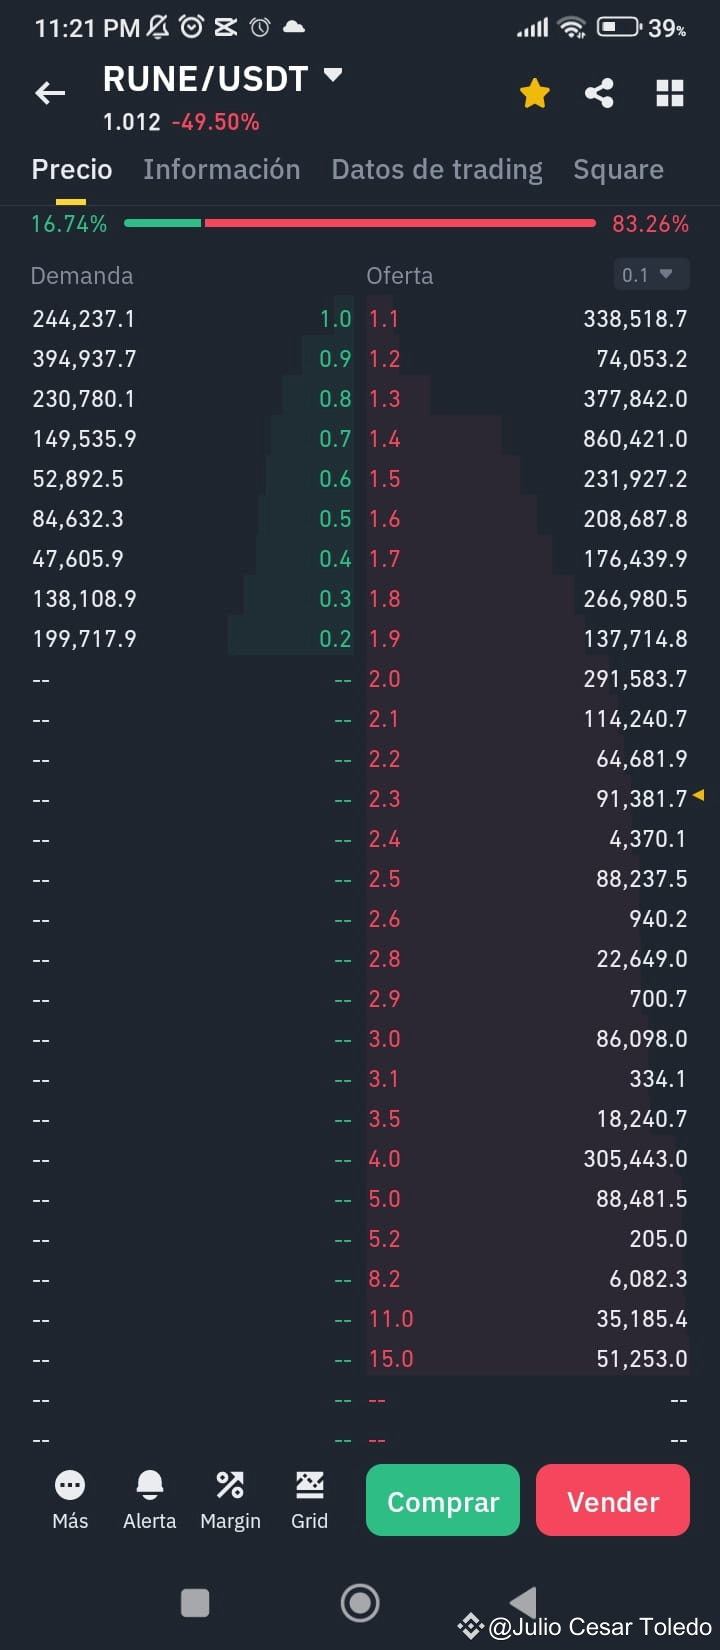Tap the Android recents square button
The width and height of the screenshot is (720, 1650).
[195, 1603]
